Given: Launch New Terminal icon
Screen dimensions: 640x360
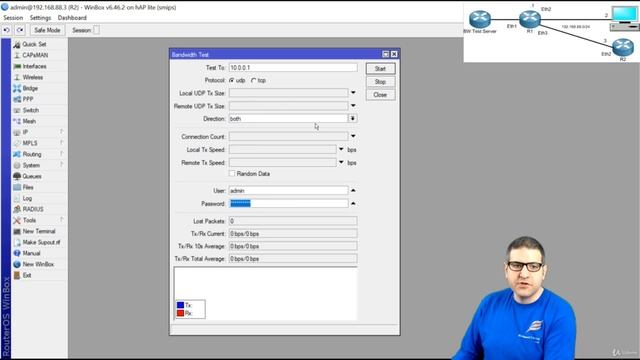Looking at the screenshot, I should coord(17,231).
